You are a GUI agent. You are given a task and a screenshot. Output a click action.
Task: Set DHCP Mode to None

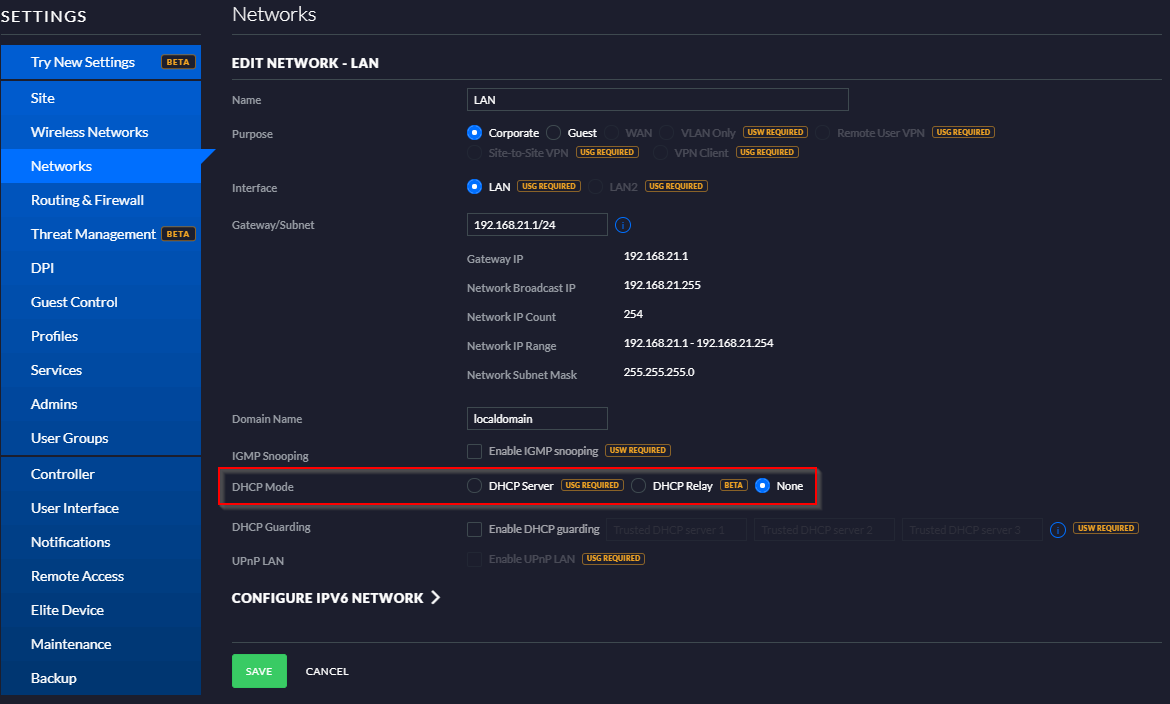pyautogui.click(x=763, y=486)
